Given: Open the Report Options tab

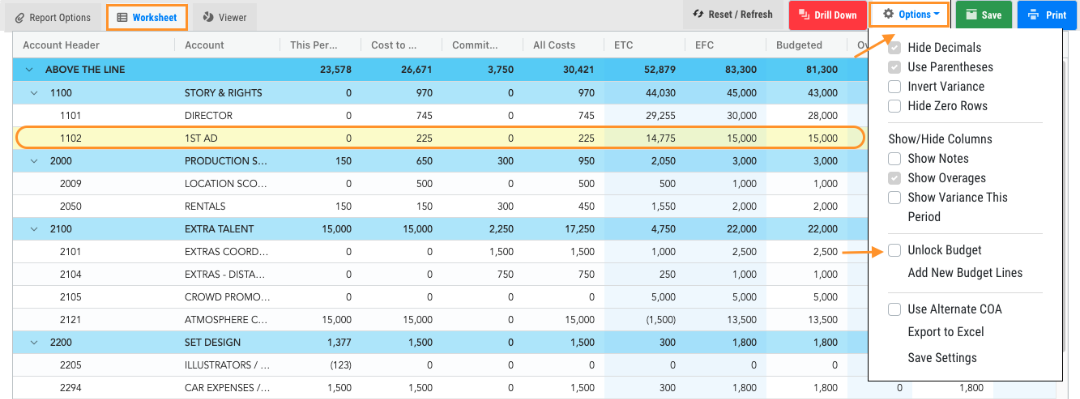Looking at the screenshot, I should [52, 17].
